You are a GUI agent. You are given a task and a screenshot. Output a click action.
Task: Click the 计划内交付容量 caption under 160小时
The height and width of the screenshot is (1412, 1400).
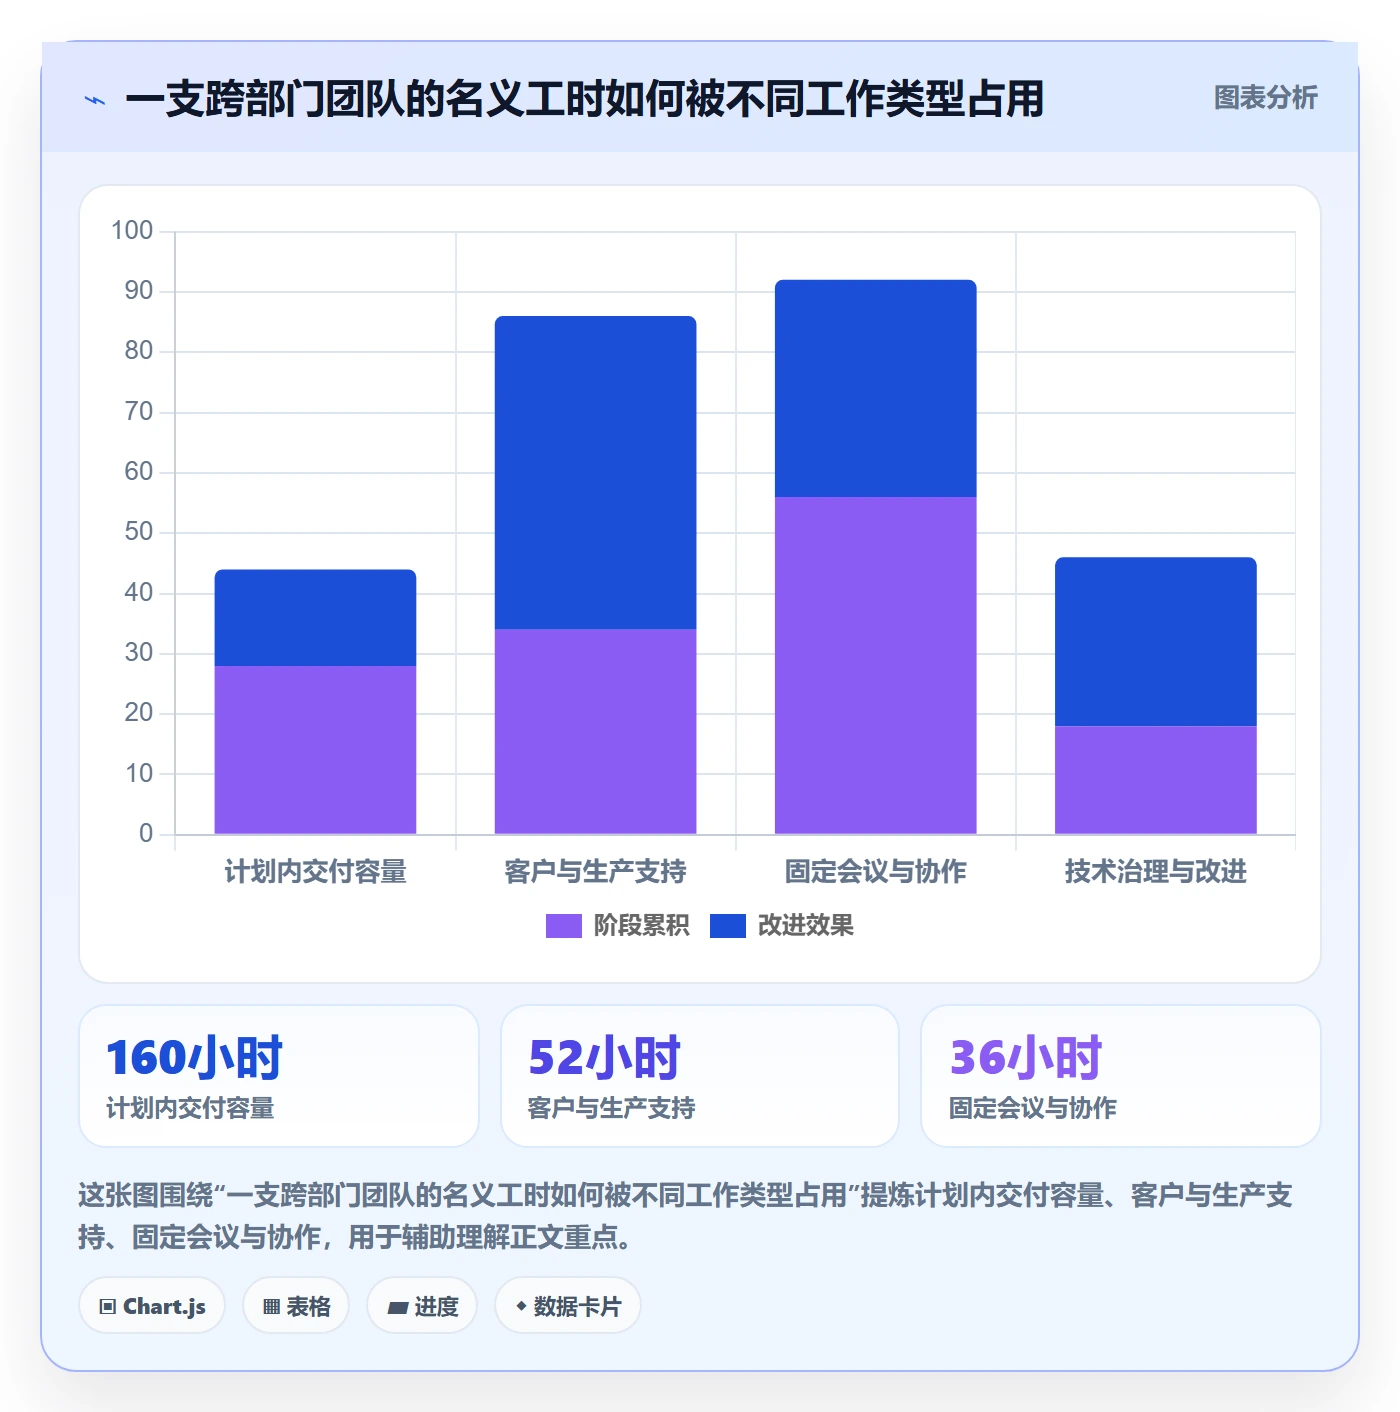(x=190, y=1108)
